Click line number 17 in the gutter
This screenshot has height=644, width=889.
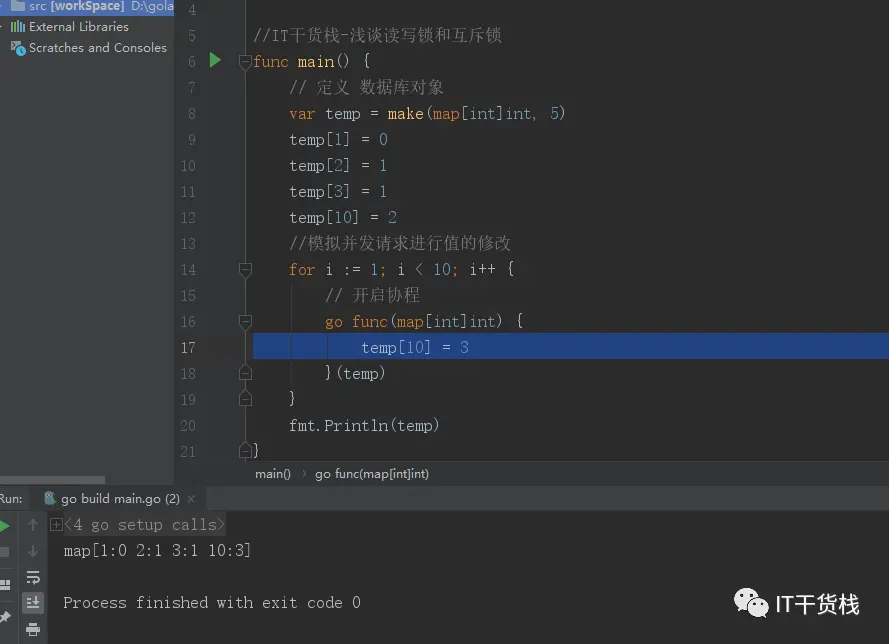pyautogui.click(x=188, y=347)
